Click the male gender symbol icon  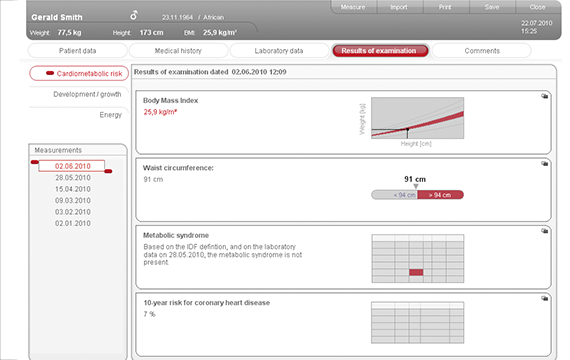[134, 15]
